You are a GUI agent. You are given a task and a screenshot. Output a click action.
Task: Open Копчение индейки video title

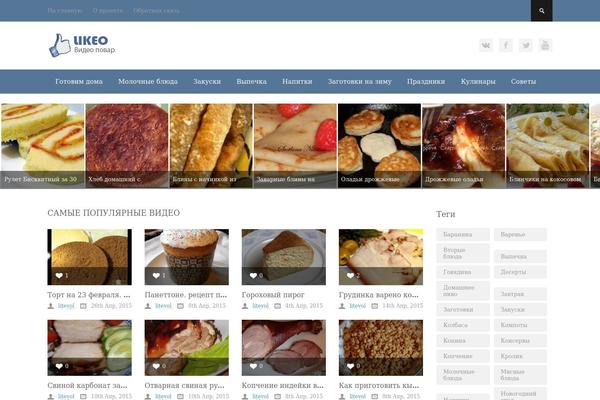pyautogui.click(x=282, y=385)
